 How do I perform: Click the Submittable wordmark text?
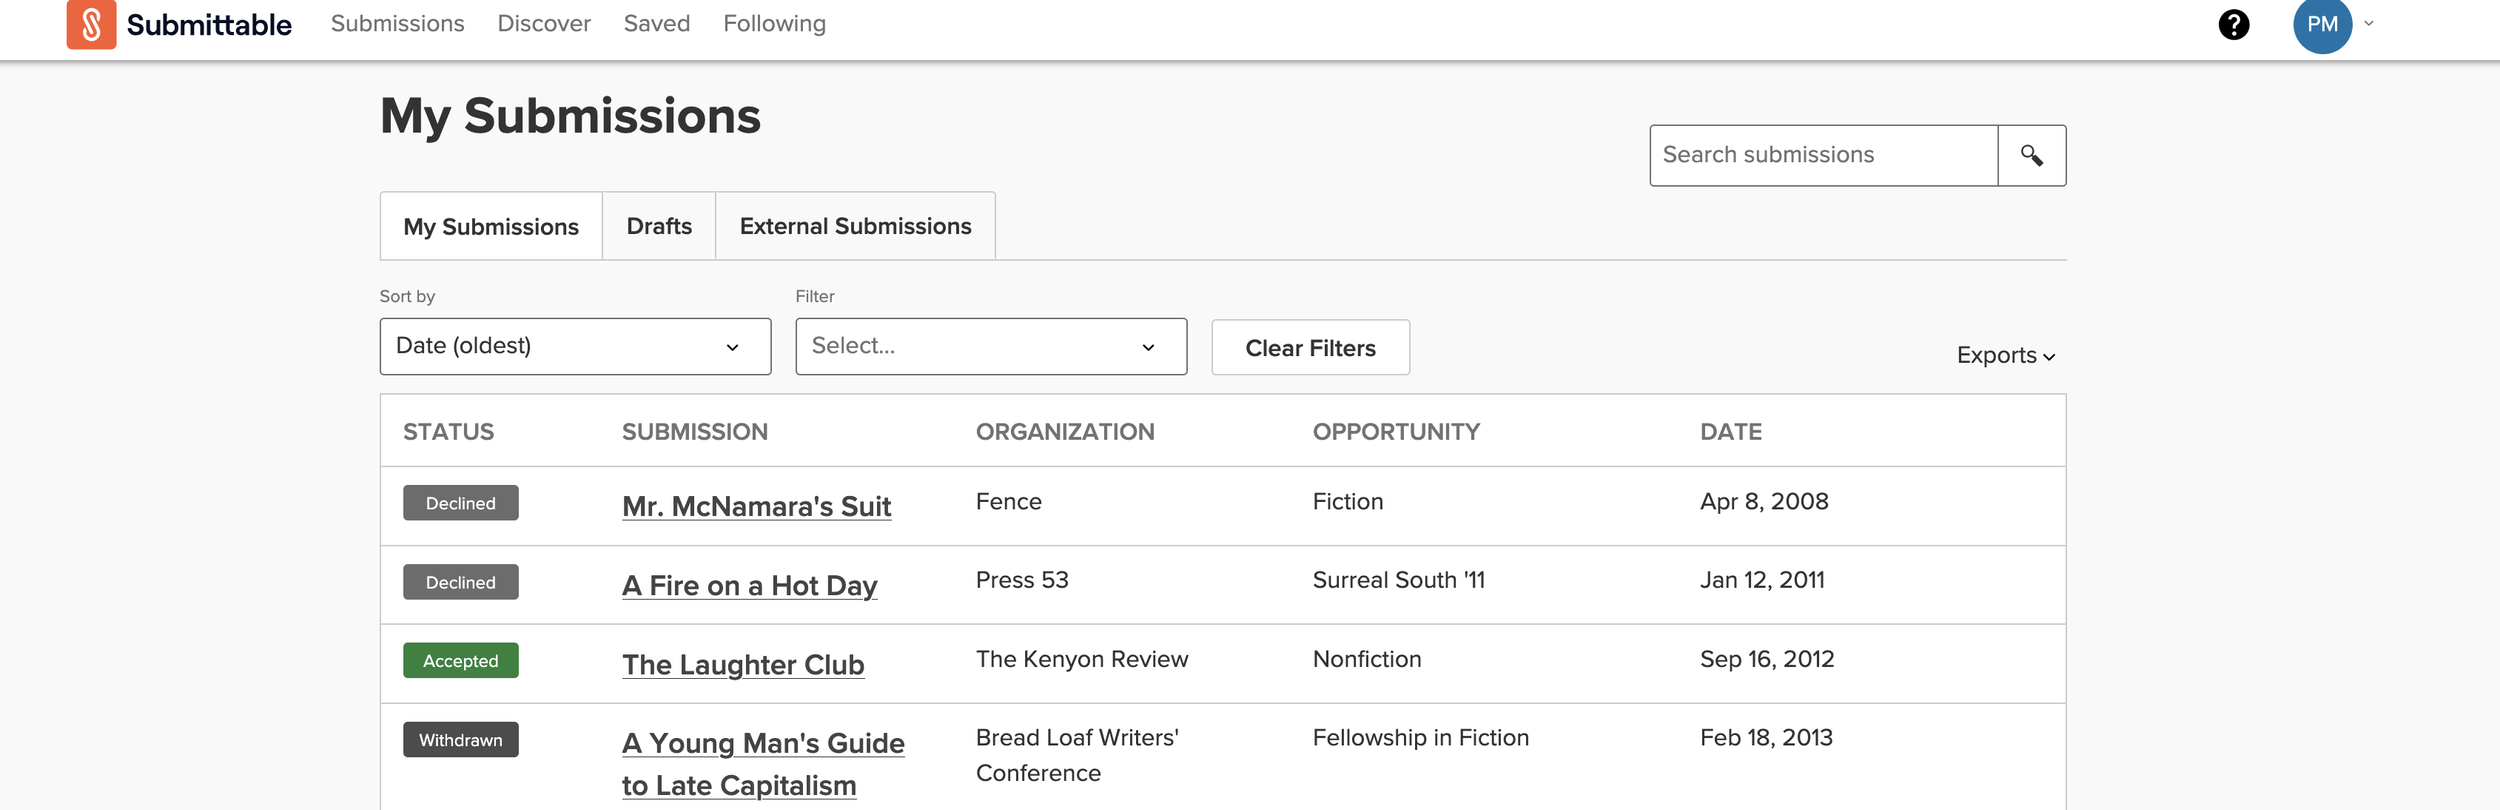209,24
